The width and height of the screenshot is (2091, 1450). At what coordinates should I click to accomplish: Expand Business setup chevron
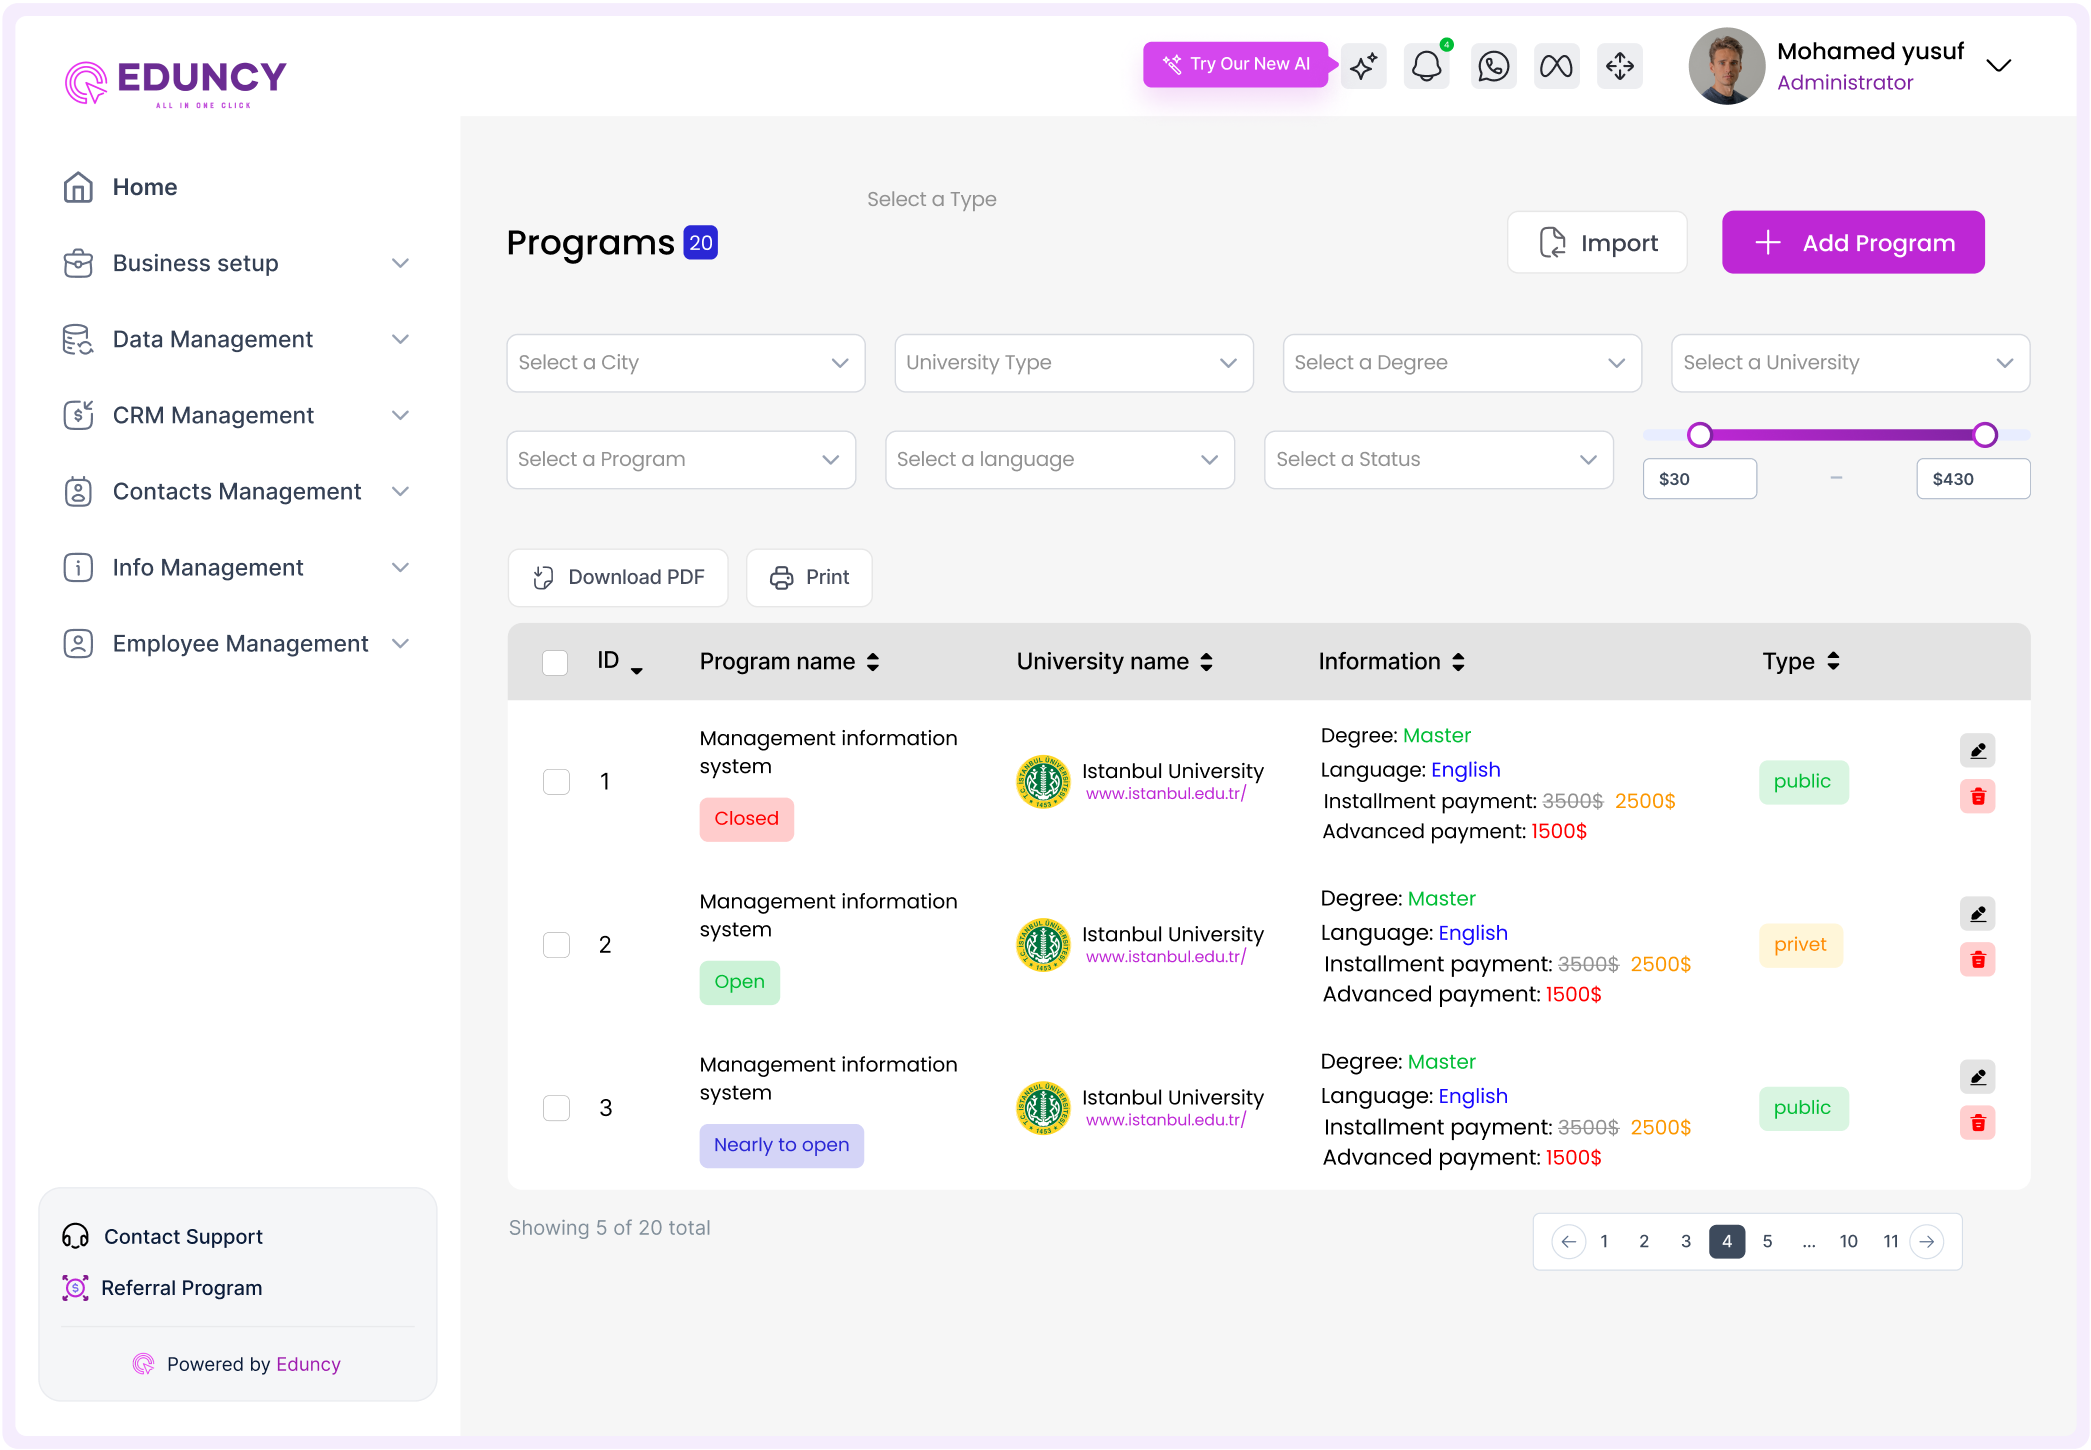(x=400, y=263)
